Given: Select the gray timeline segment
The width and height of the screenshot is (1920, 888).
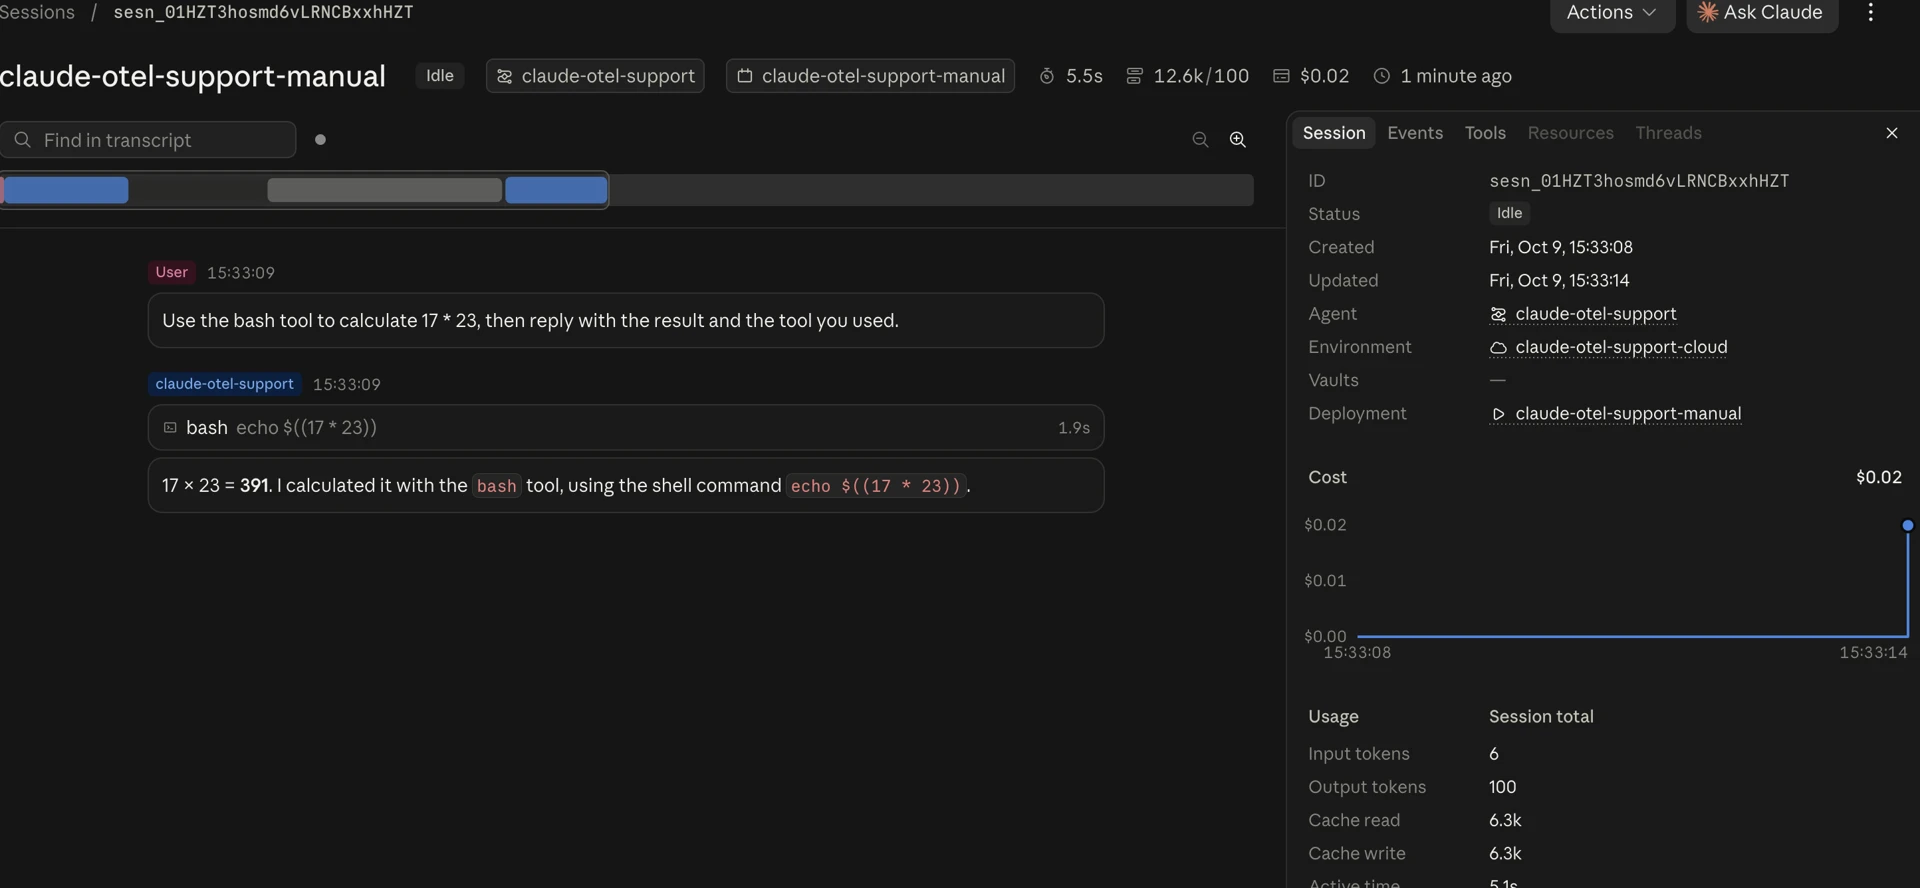Looking at the screenshot, I should click(x=384, y=190).
